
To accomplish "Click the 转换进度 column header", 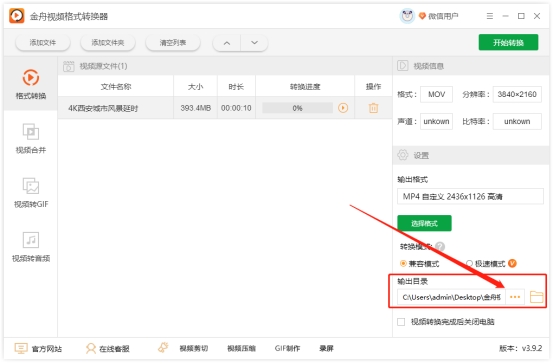I will [x=305, y=87].
